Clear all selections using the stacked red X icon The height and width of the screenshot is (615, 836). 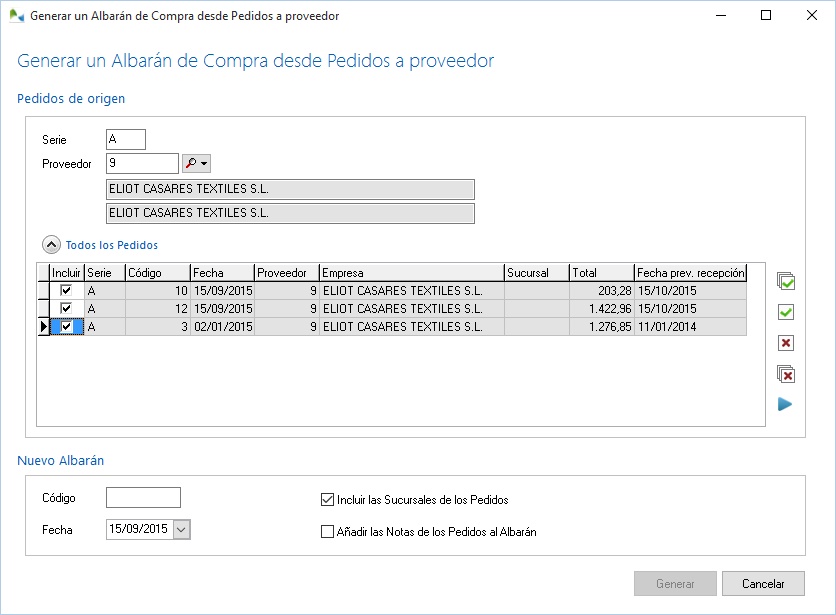point(787,374)
